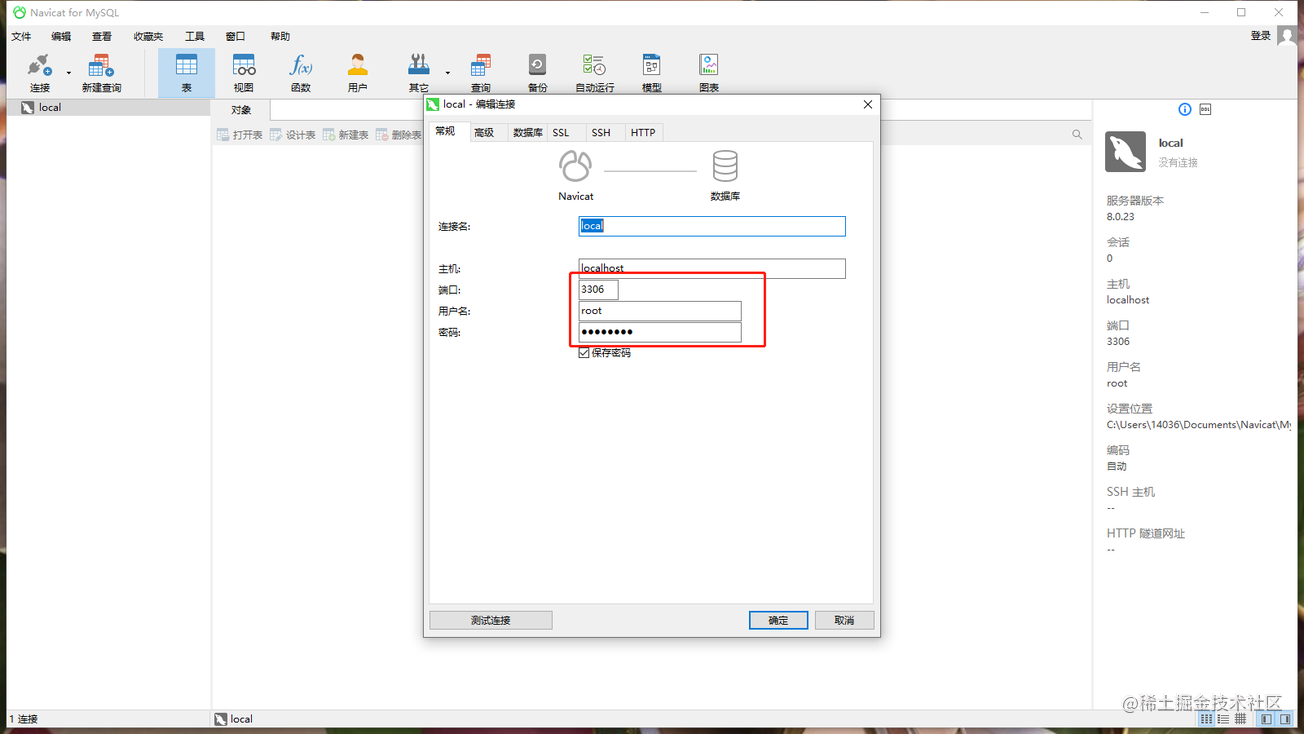Image resolution: width=1304 pixels, height=734 pixels.
Task: Confirm with the 确定 button
Action: coord(778,620)
